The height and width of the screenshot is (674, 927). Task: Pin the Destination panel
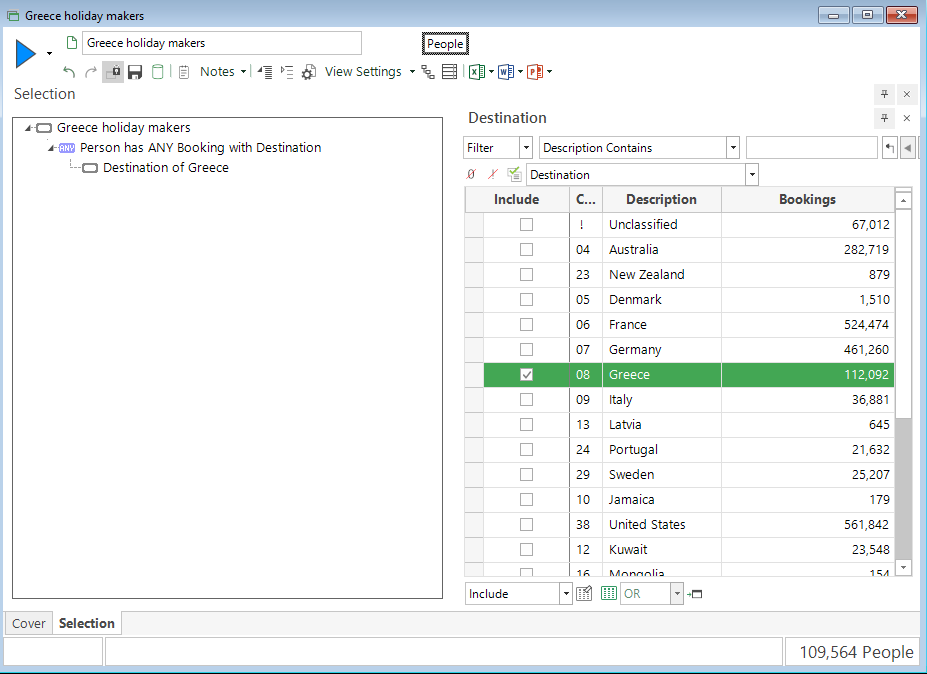884,118
